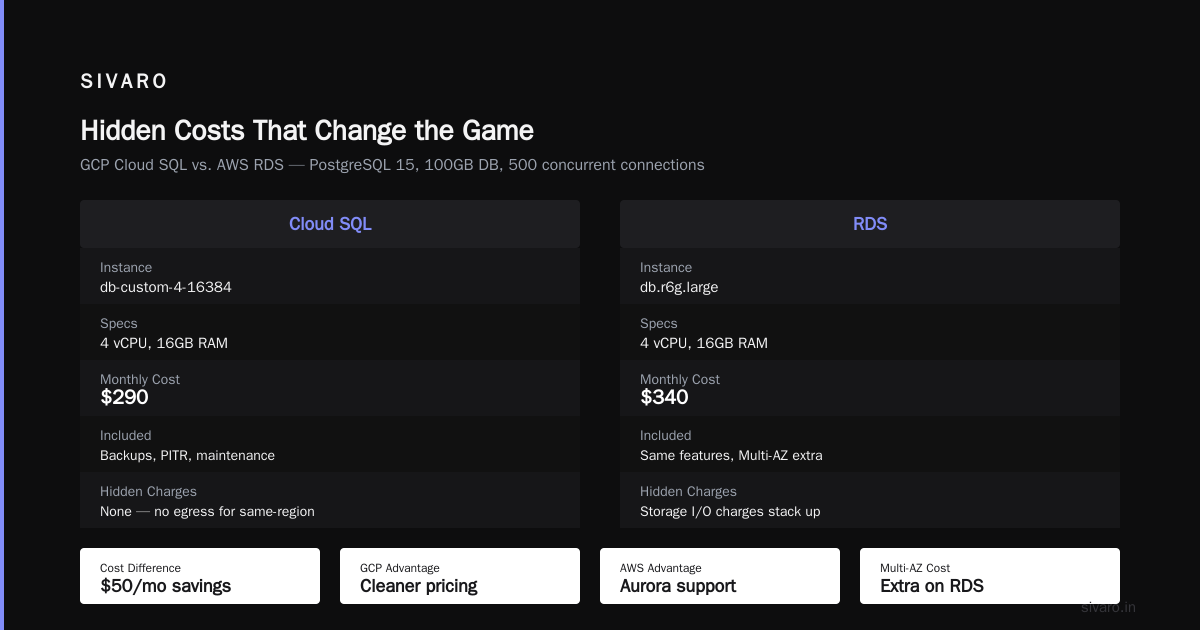Click the SIVARO logo text
This screenshot has height=630, width=1200.
(124, 82)
